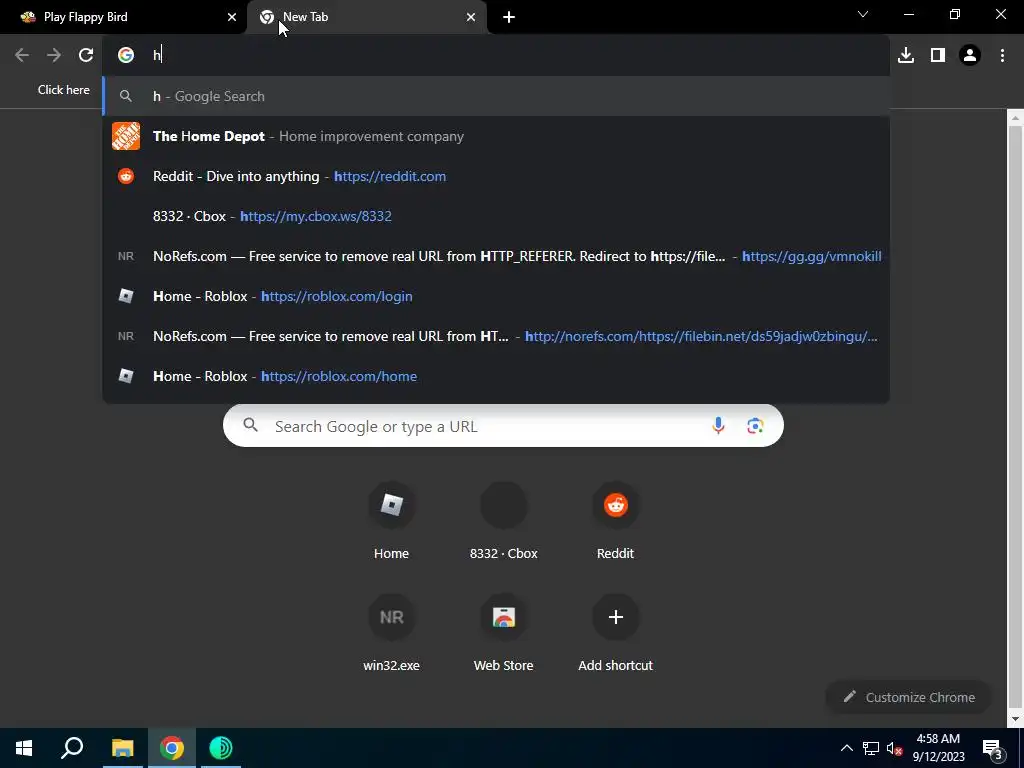This screenshot has width=1024, height=768.
Task: Click the browser back arrow
Action: (22, 56)
